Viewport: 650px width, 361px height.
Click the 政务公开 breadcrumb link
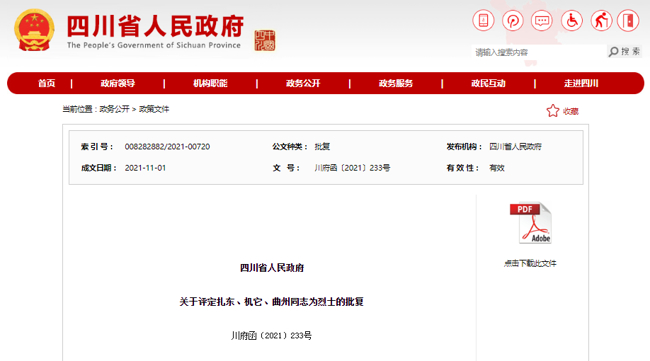pyautogui.click(x=114, y=109)
